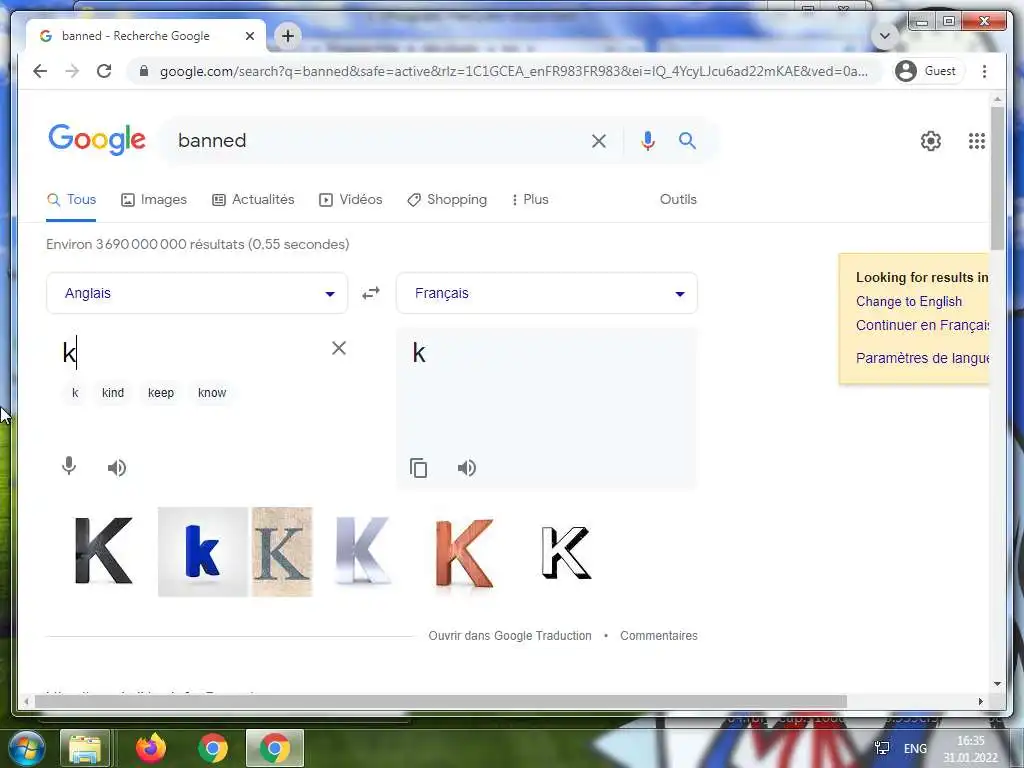This screenshot has height=768, width=1024.
Task: Click the vertical scrollbar thumb
Action: [x=997, y=178]
